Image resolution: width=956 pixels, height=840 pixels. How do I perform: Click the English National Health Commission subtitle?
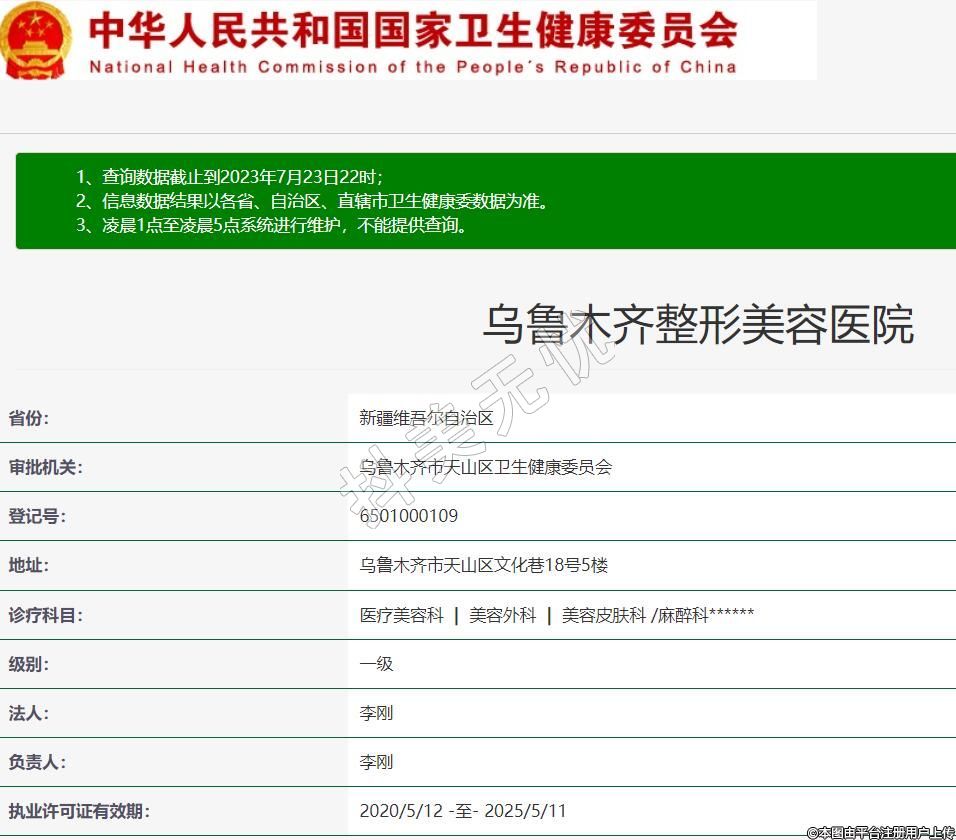tap(413, 67)
